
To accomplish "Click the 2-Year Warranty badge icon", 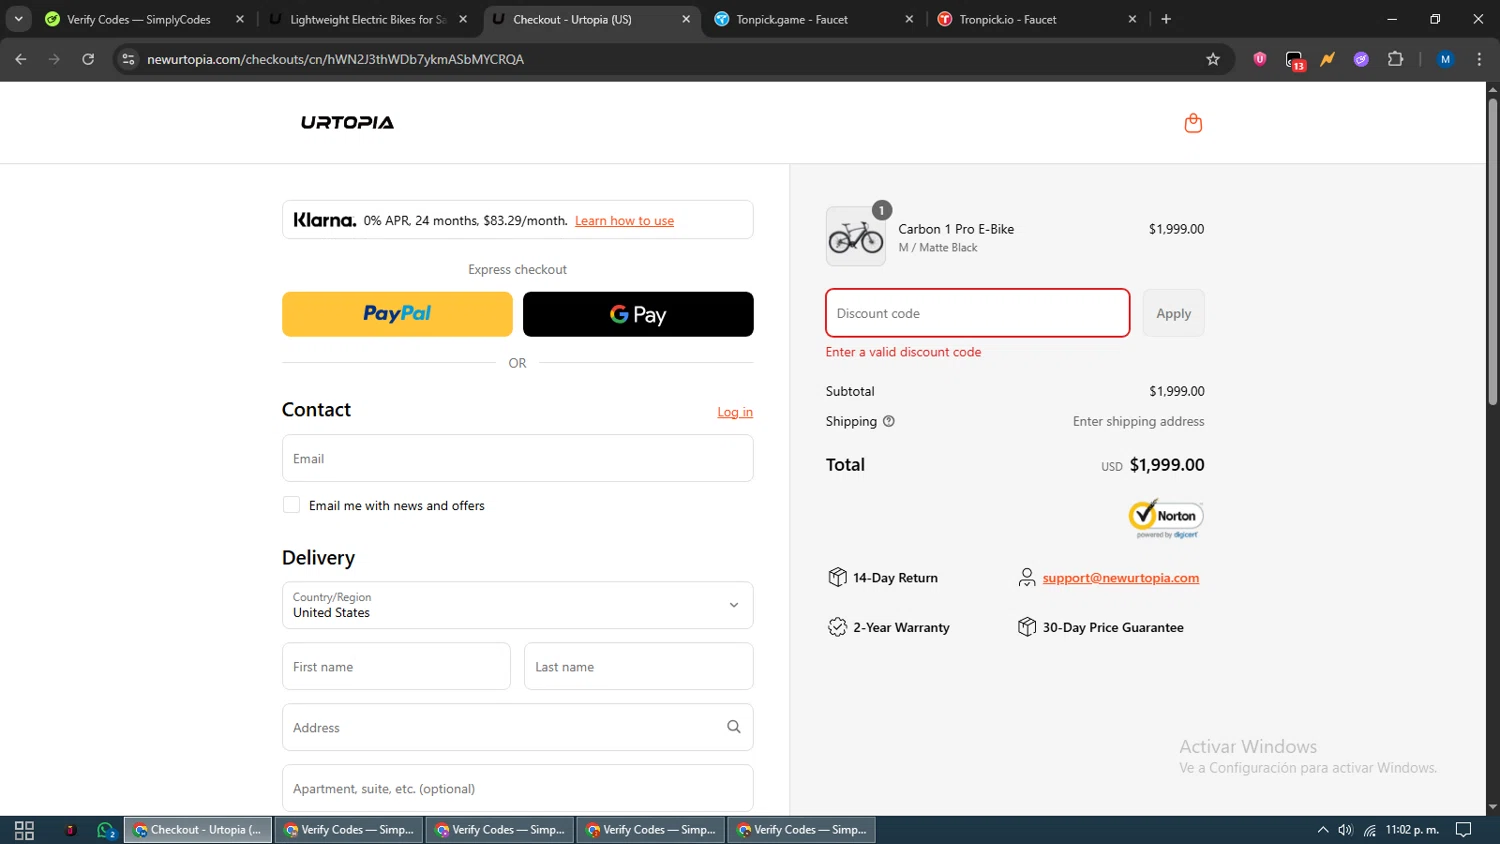I will (837, 627).
